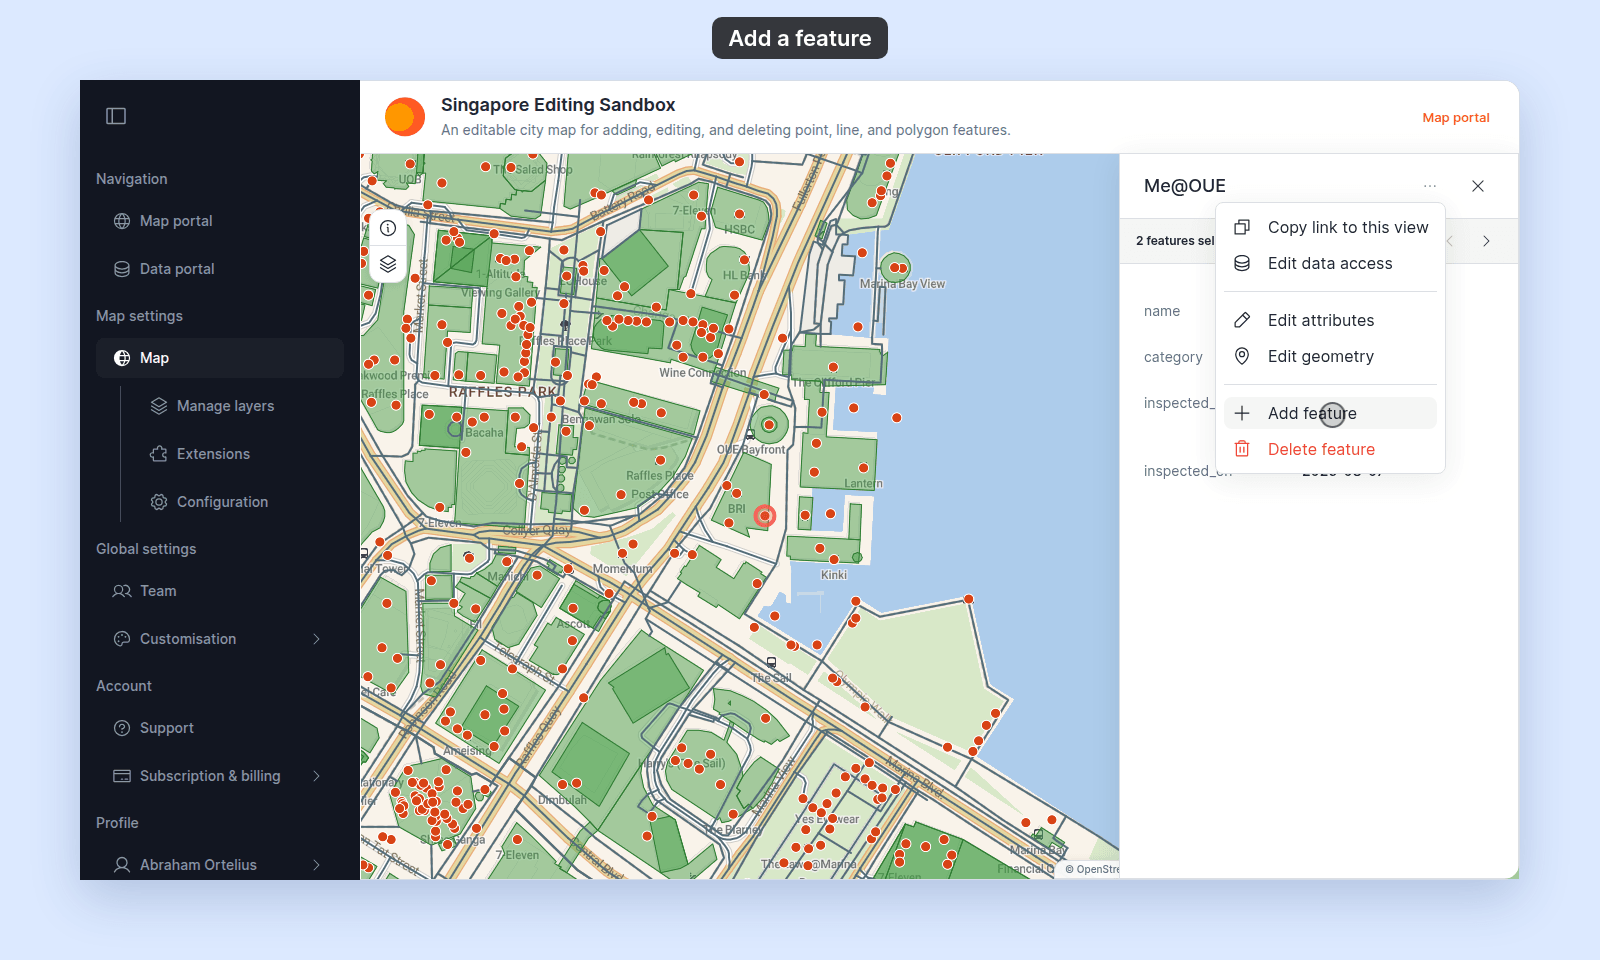
Task: Click the orange app logo
Action: [x=405, y=117]
